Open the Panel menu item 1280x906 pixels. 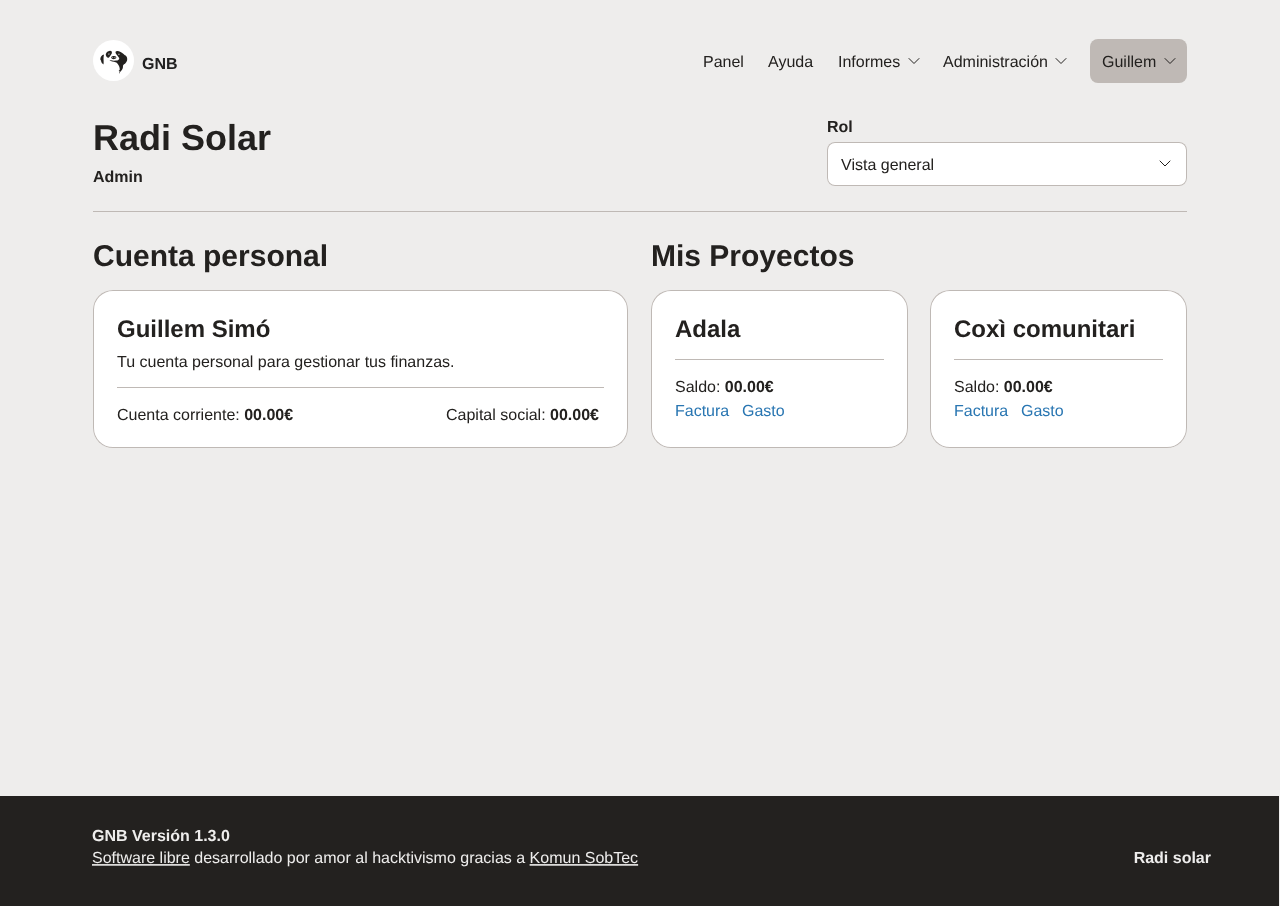click(x=723, y=62)
